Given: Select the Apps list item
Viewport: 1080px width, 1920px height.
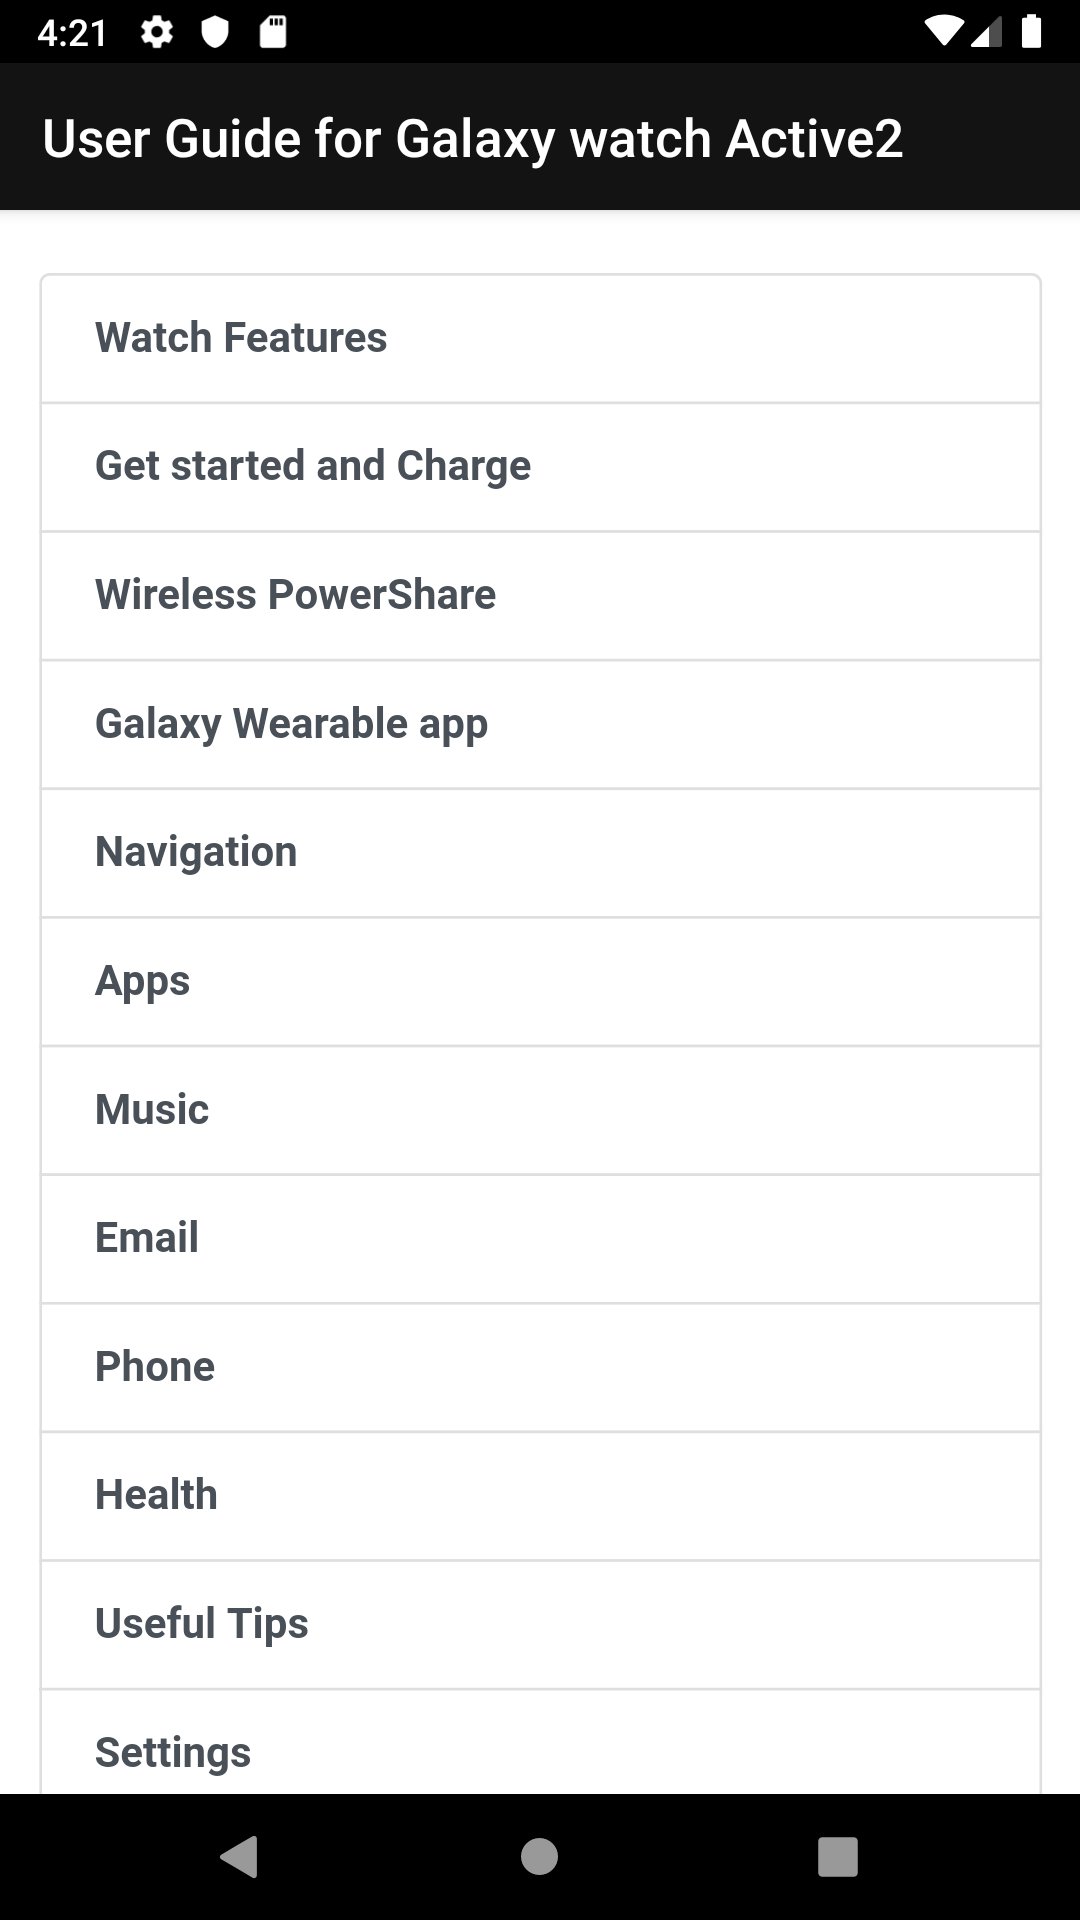Looking at the screenshot, I should click(x=540, y=981).
